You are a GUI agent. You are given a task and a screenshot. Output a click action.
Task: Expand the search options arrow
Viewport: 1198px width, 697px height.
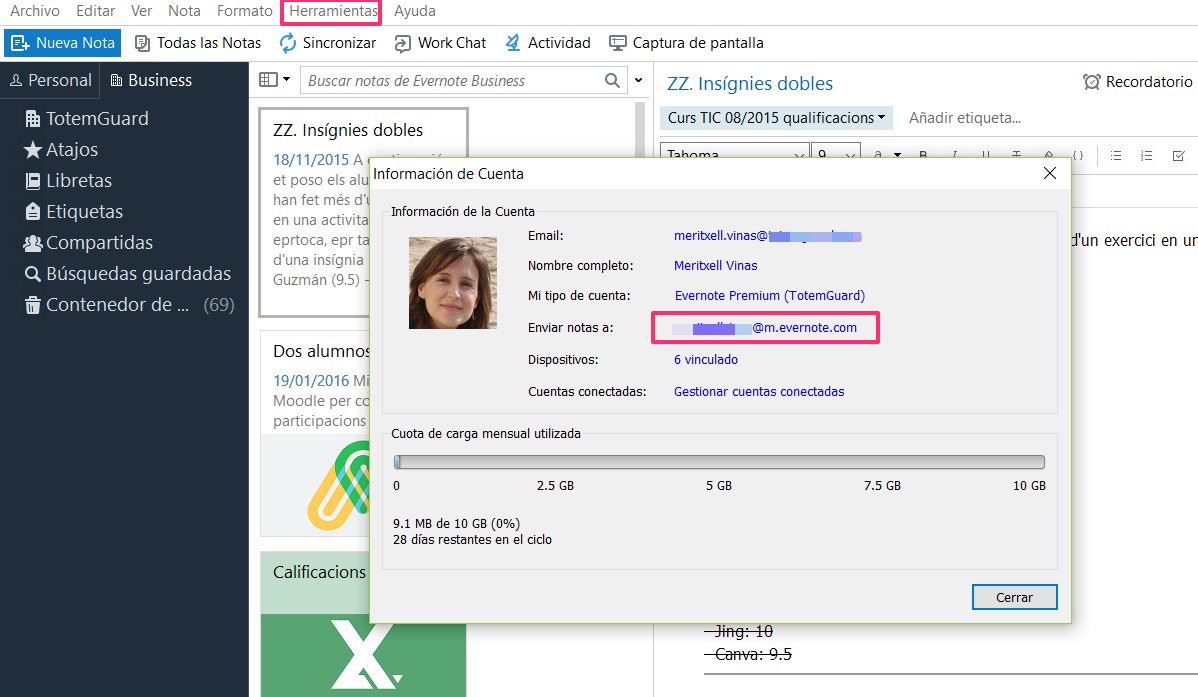coord(639,79)
